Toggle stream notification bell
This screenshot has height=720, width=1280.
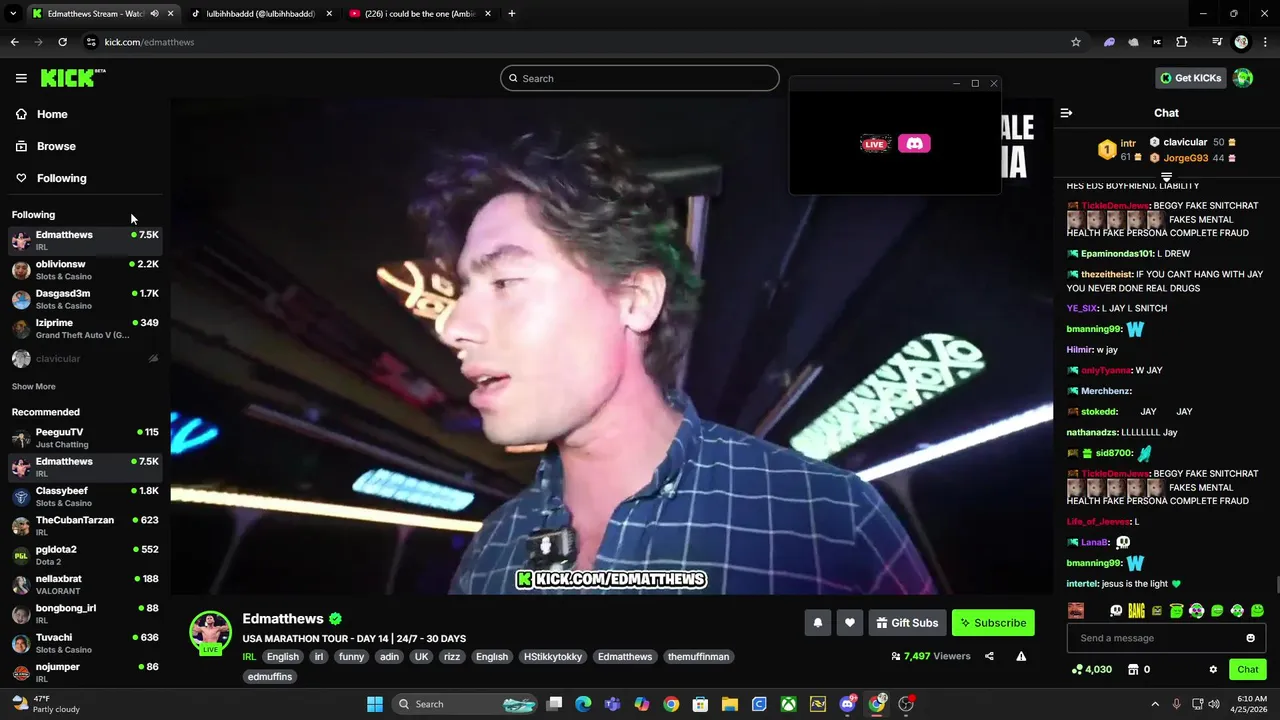click(x=817, y=623)
